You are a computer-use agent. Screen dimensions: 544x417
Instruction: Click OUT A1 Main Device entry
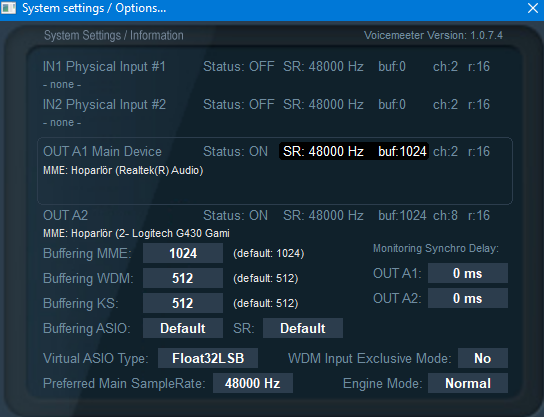click(x=275, y=171)
